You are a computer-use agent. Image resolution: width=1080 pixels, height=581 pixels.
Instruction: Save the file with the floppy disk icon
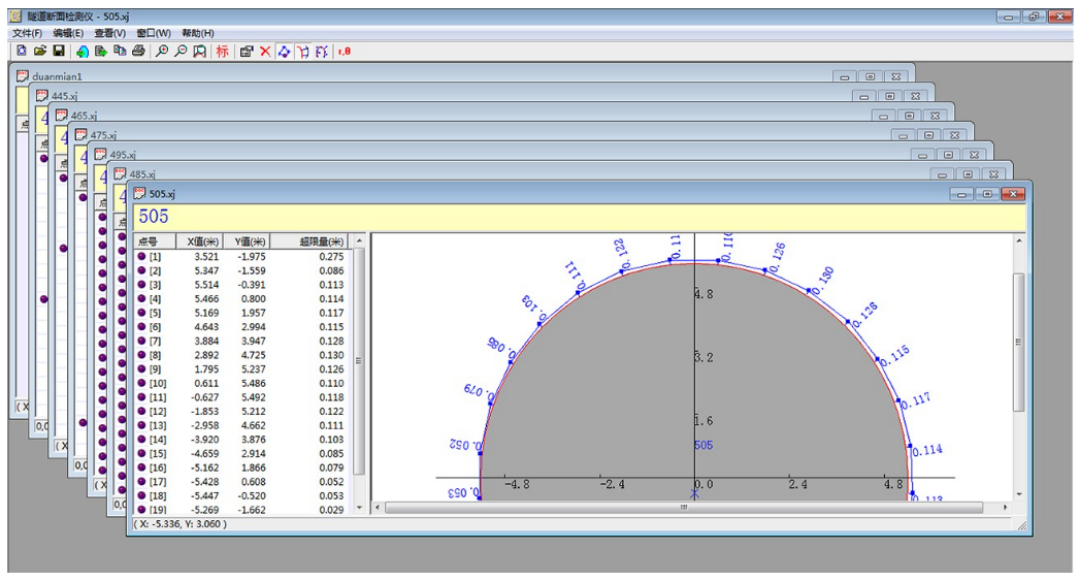[59, 51]
